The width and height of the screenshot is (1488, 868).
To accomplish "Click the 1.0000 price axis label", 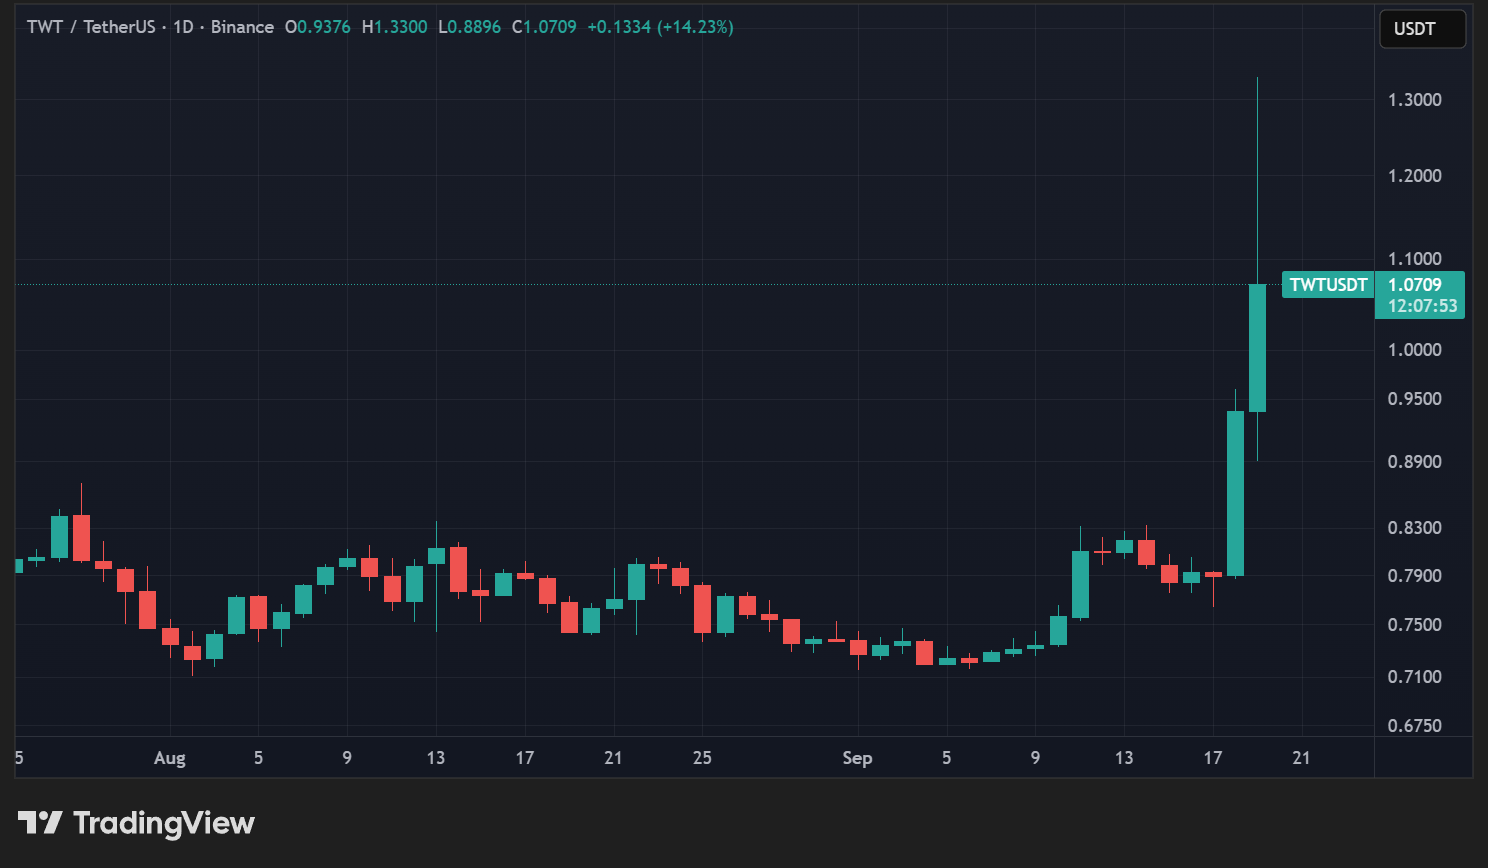I will (x=1414, y=350).
